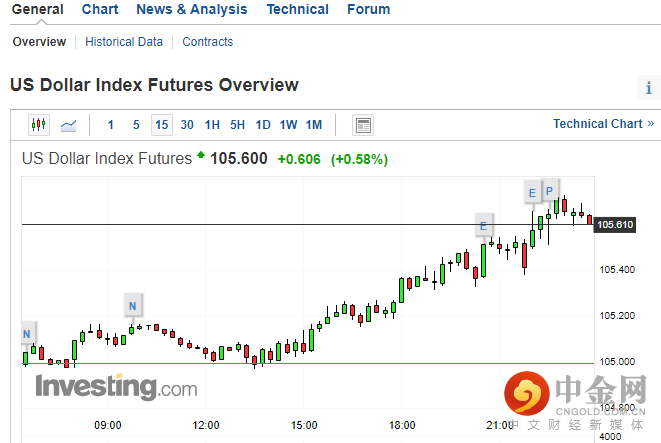Switch chart to 1D timeframe
661x443 pixels.
pos(263,125)
